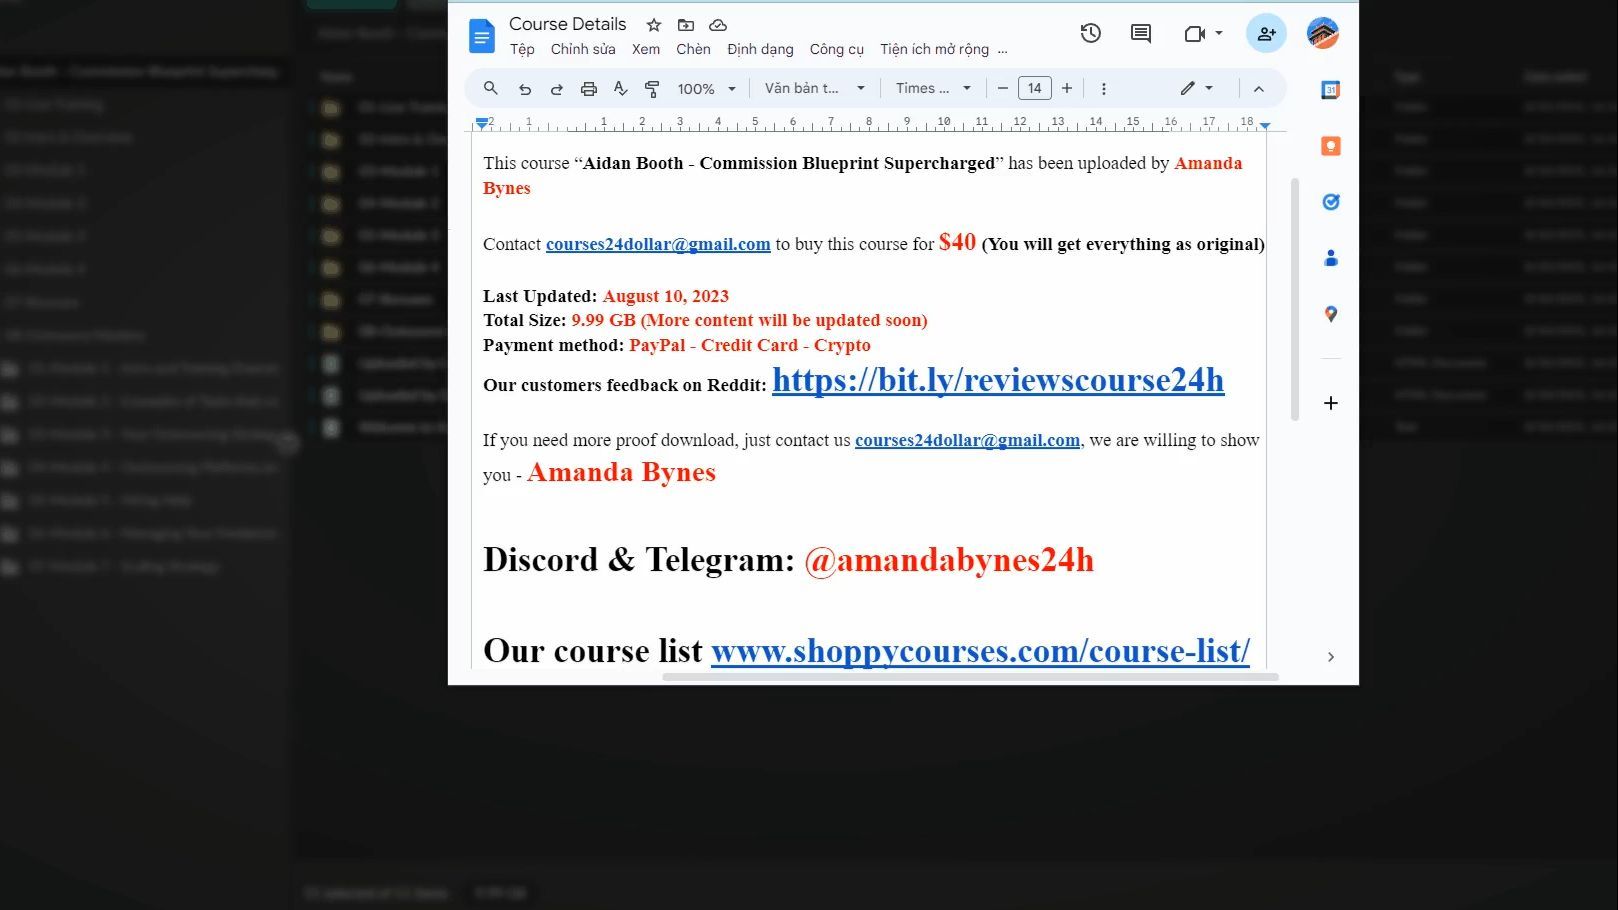This screenshot has height=910, width=1618.
Task: Undo the last action
Action: [525, 89]
